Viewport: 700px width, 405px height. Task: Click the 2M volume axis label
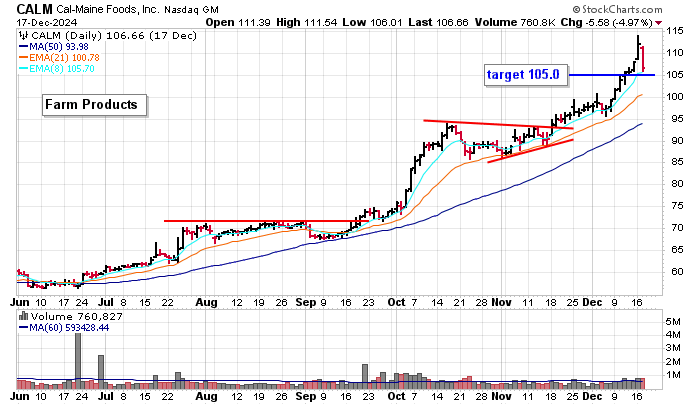click(x=673, y=361)
